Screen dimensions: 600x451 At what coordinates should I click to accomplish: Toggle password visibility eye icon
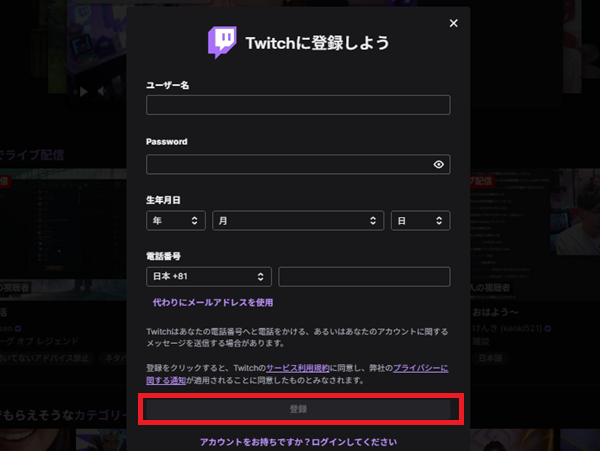(x=439, y=164)
